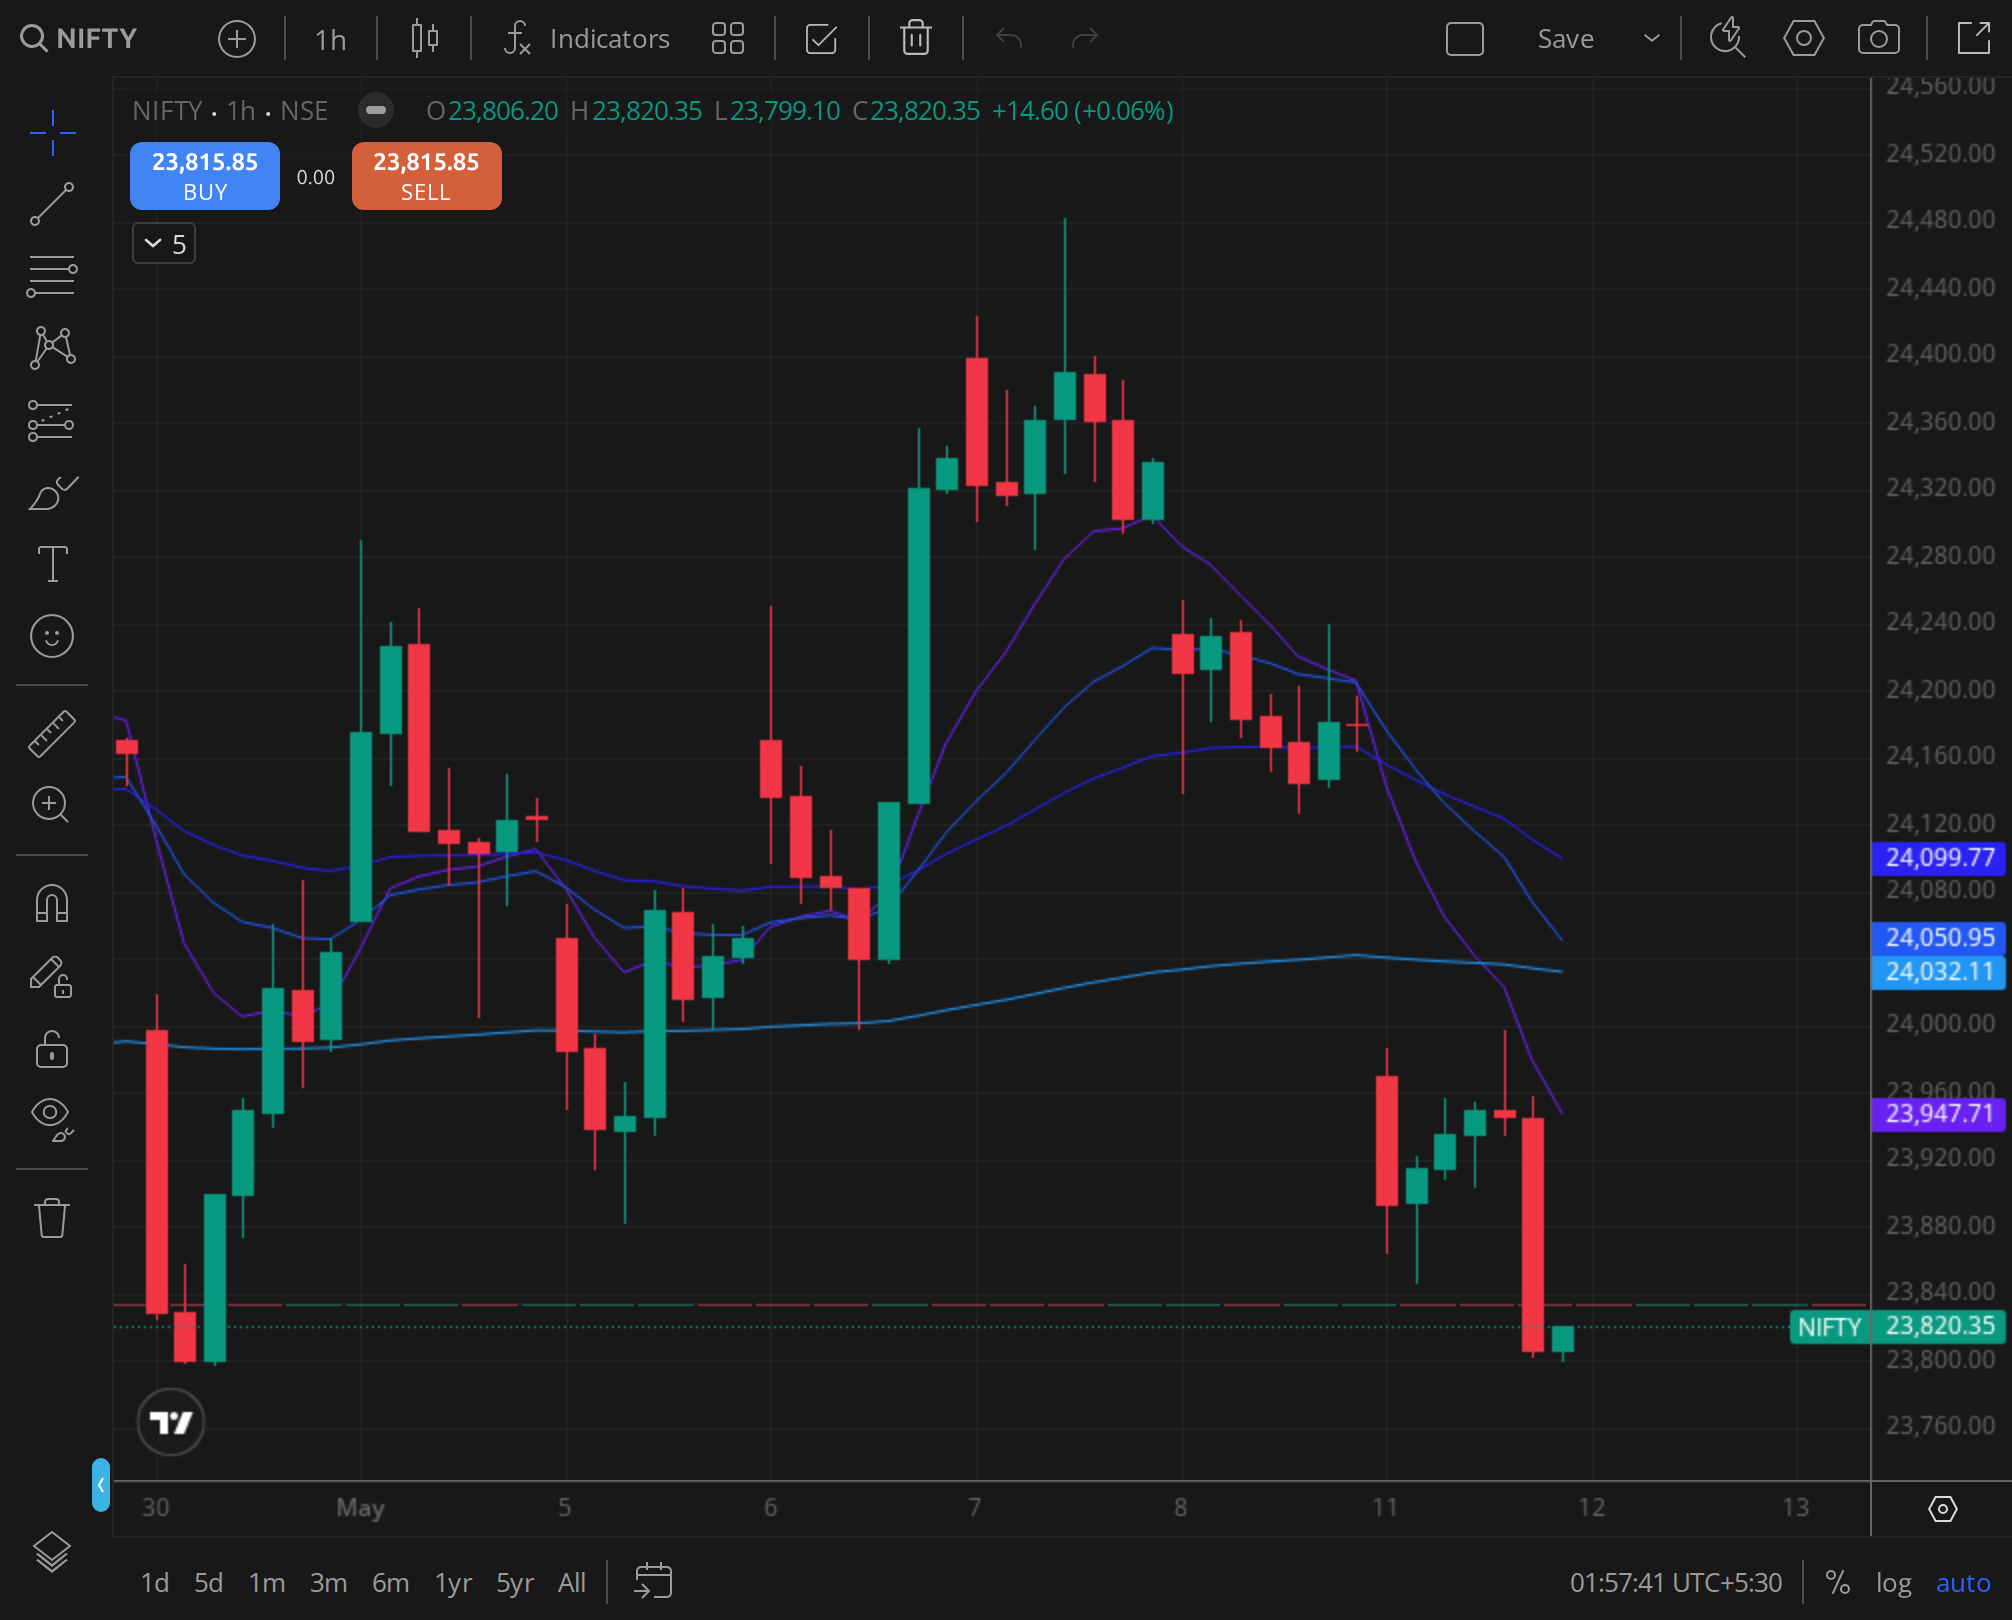Screen dimensions: 2012x1620
Task: Expand the collapsed left panel blue handle
Action: 100,1484
